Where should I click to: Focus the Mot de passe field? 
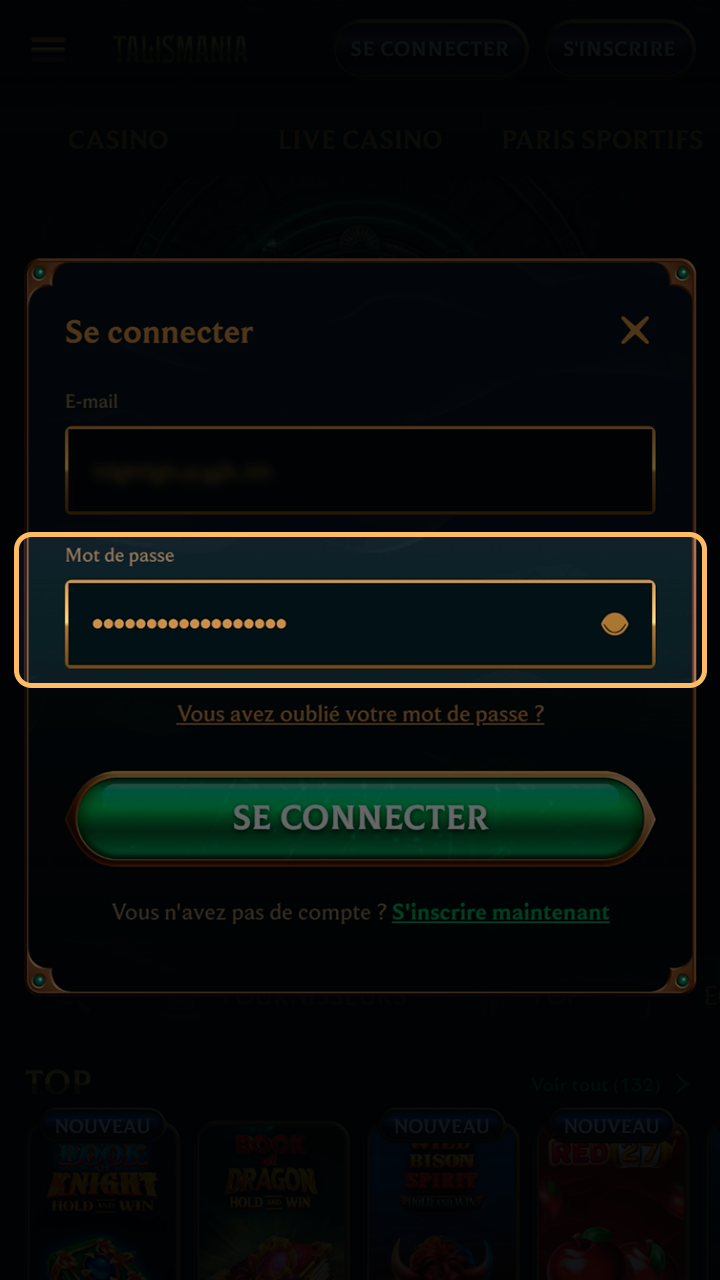tap(360, 624)
